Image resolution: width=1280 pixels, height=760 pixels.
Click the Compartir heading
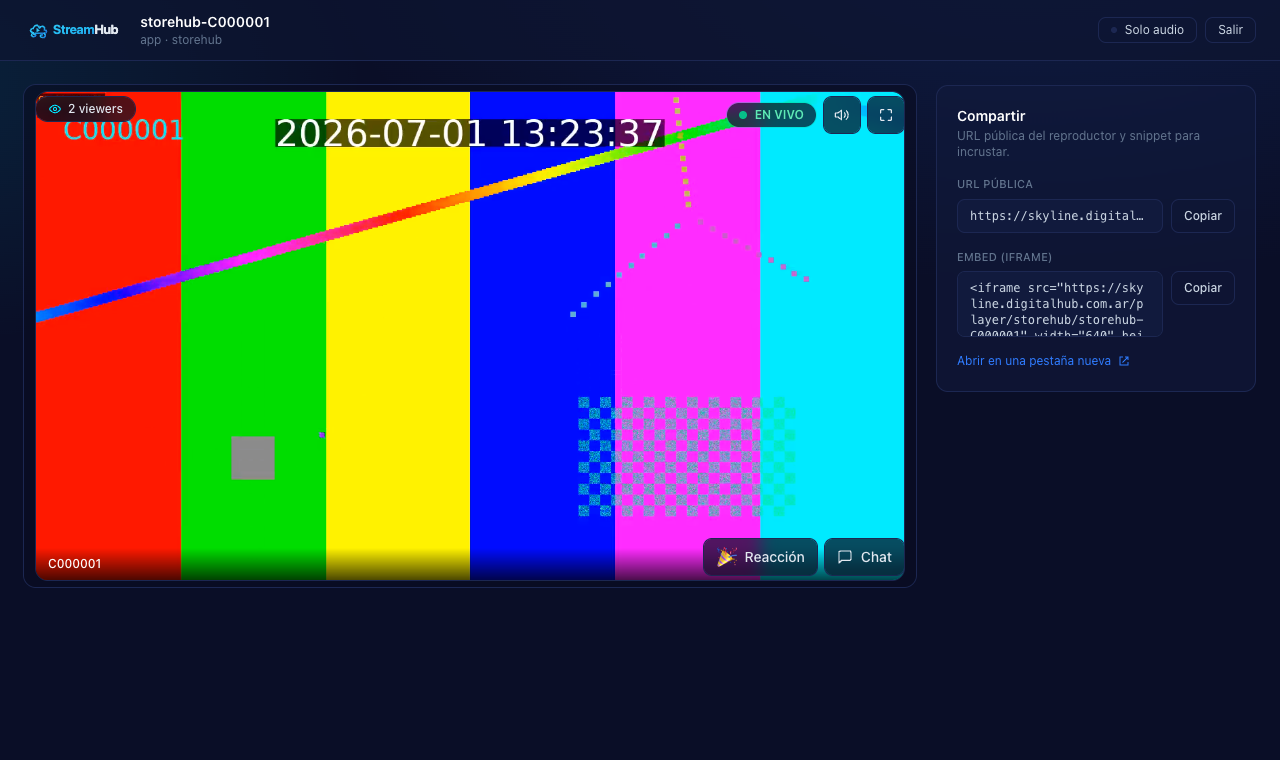991,116
